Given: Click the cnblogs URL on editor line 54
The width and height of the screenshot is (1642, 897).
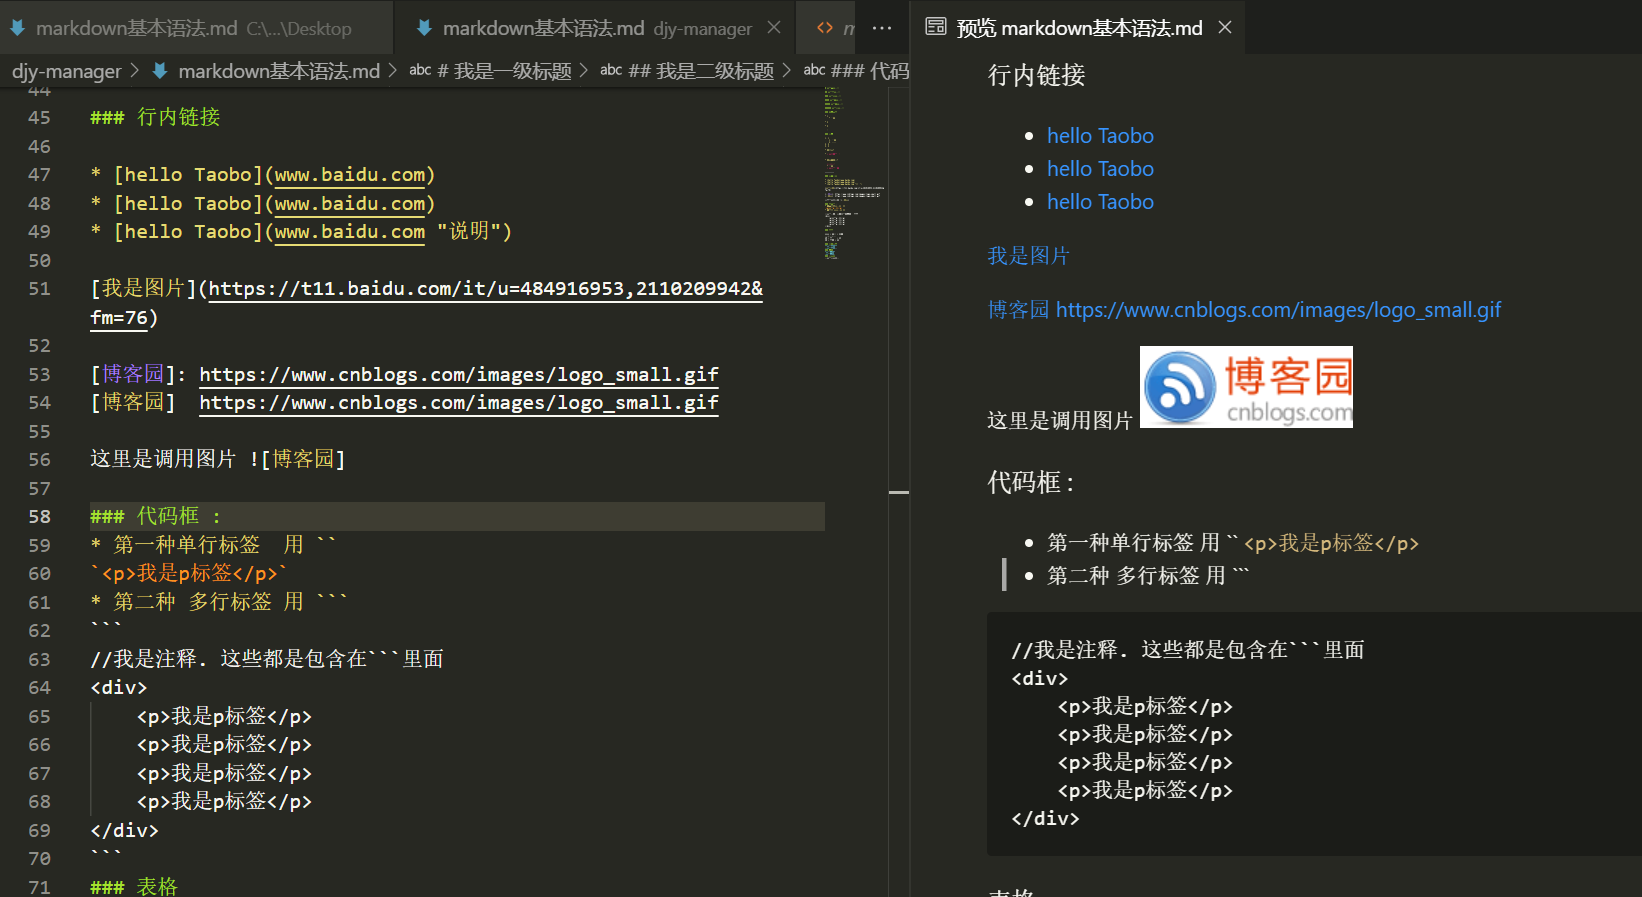Looking at the screenshot, I should click(x=459, y=403).
